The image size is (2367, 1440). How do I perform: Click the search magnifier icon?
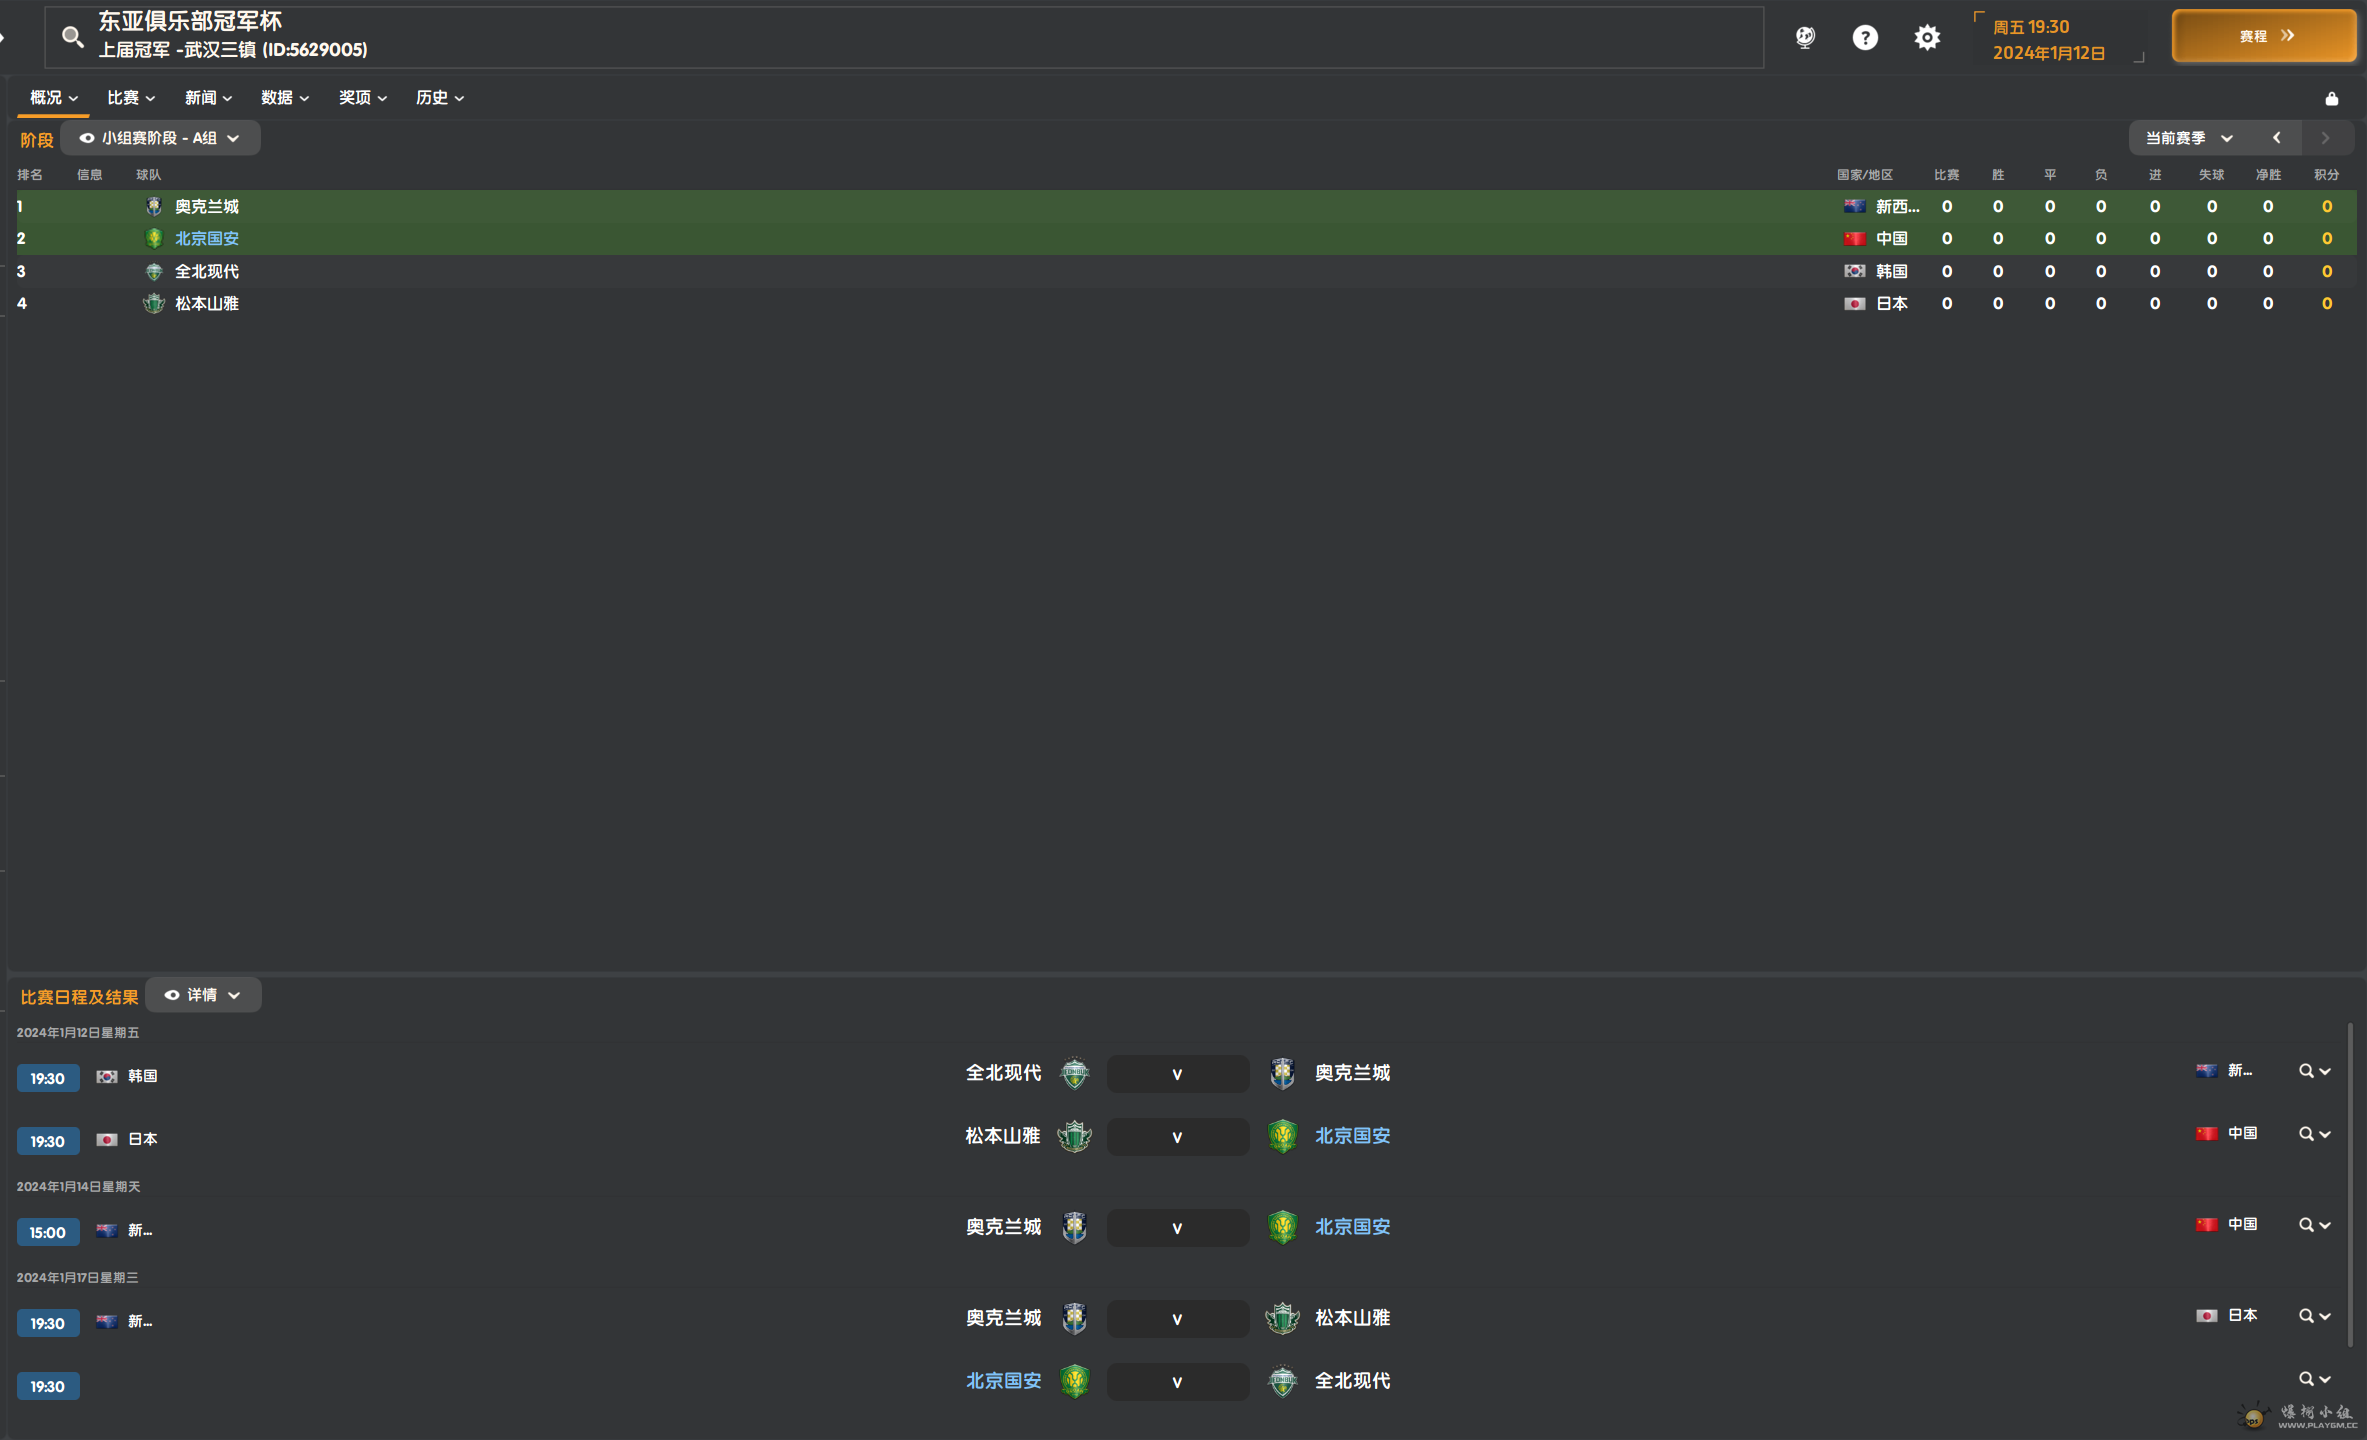click(x=72, y=37)
